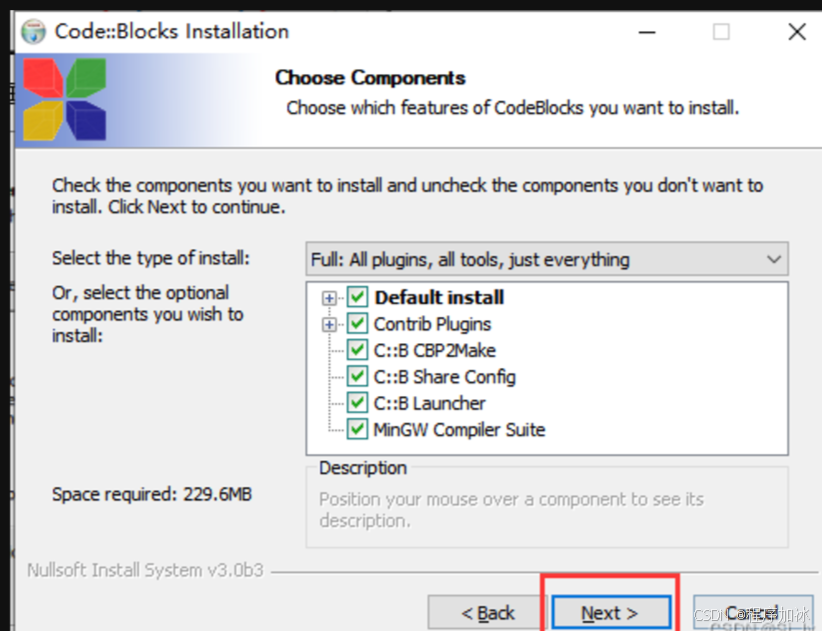The image size is (822, 631).
Task: Disable the C::B Launcher component
Action: (x=357, y=401)
